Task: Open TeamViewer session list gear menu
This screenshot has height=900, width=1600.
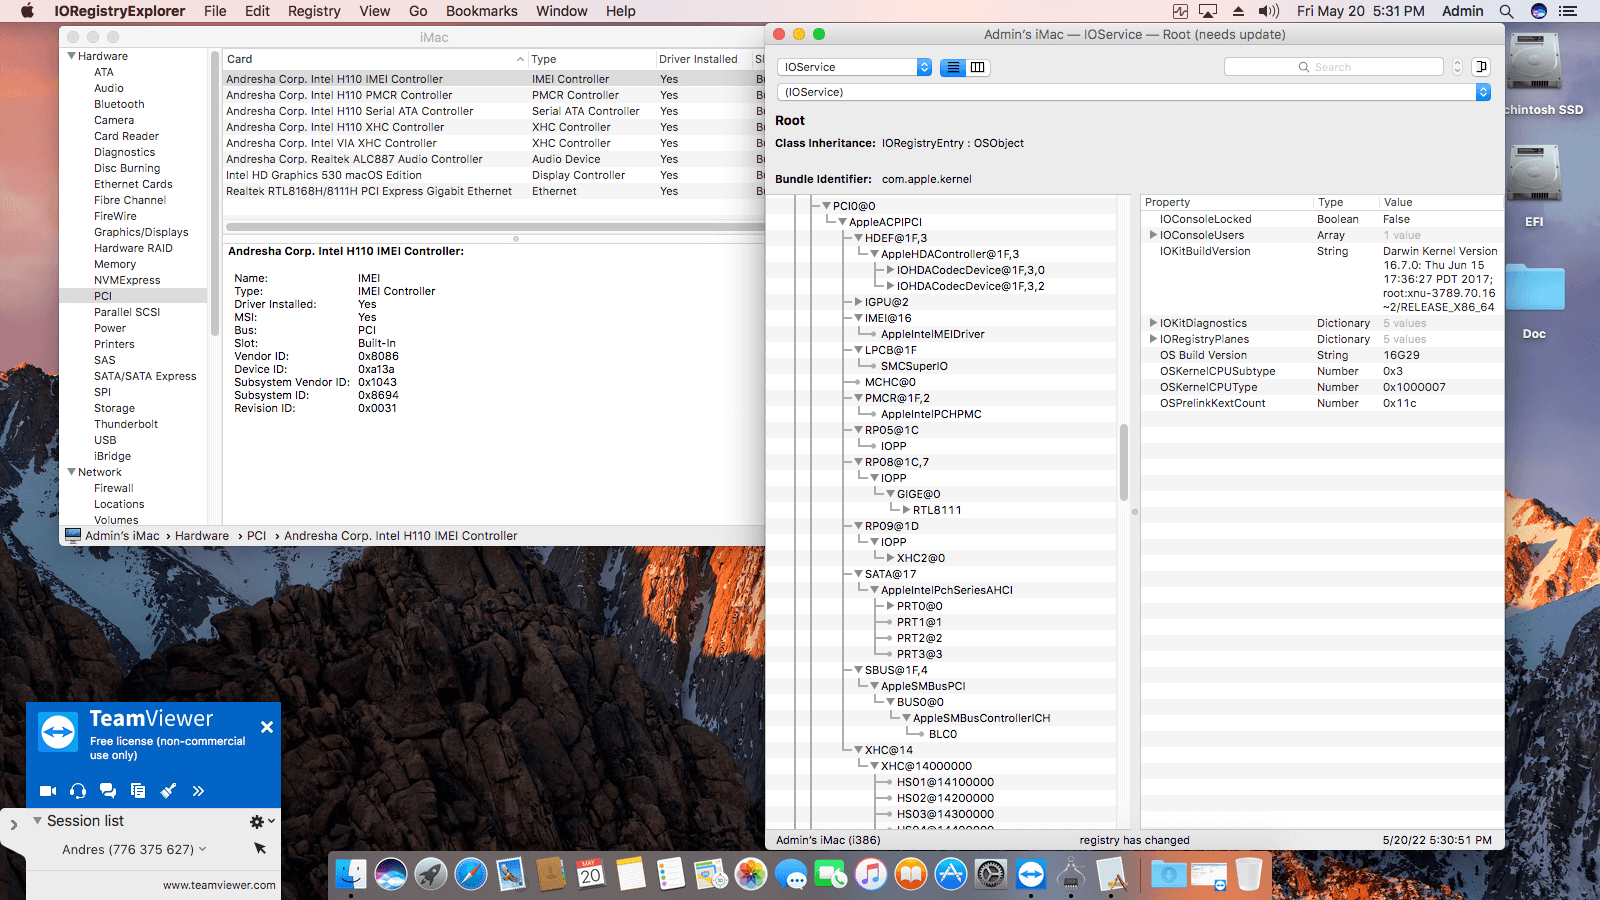Action: coord(261,821)
